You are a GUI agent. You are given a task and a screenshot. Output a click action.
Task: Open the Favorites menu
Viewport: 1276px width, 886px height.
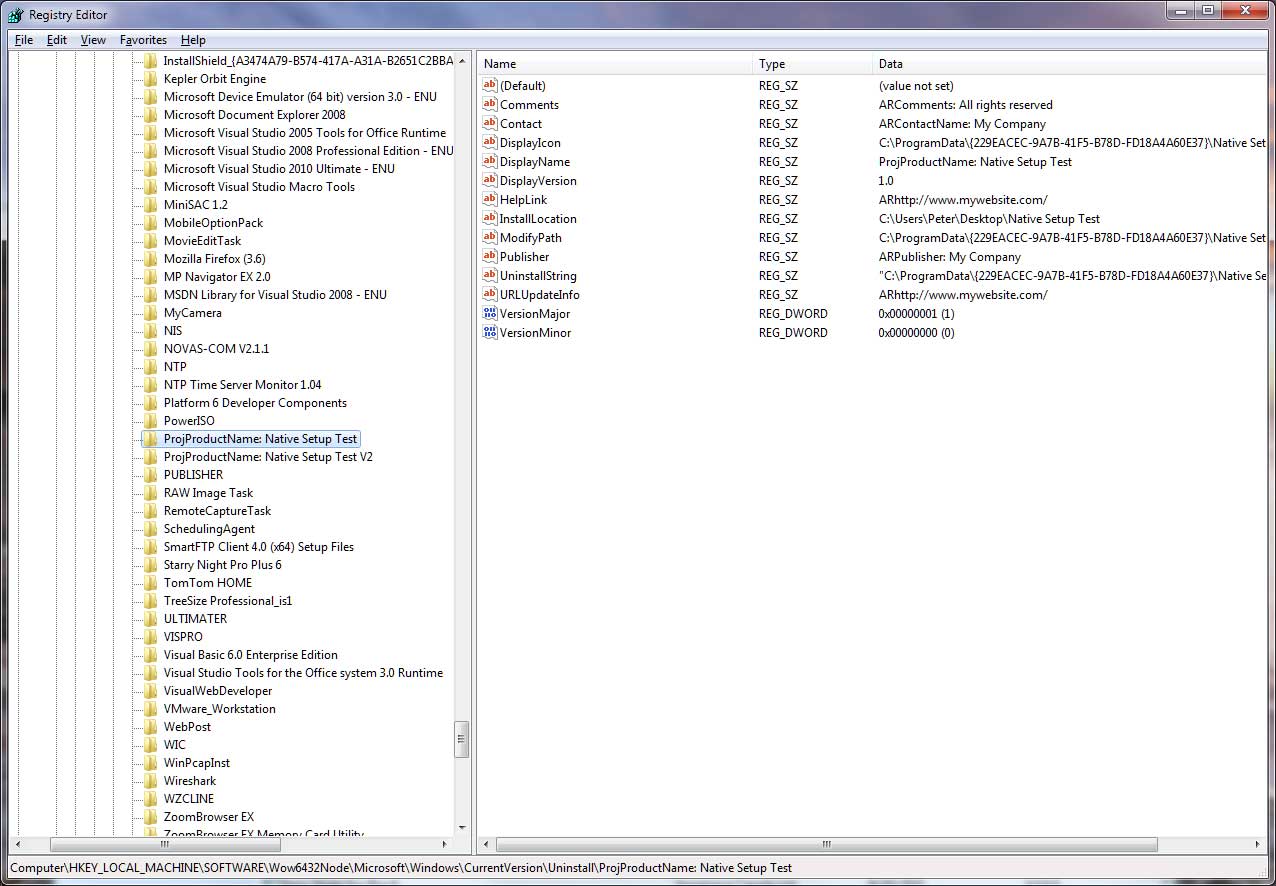pos(143,40)
